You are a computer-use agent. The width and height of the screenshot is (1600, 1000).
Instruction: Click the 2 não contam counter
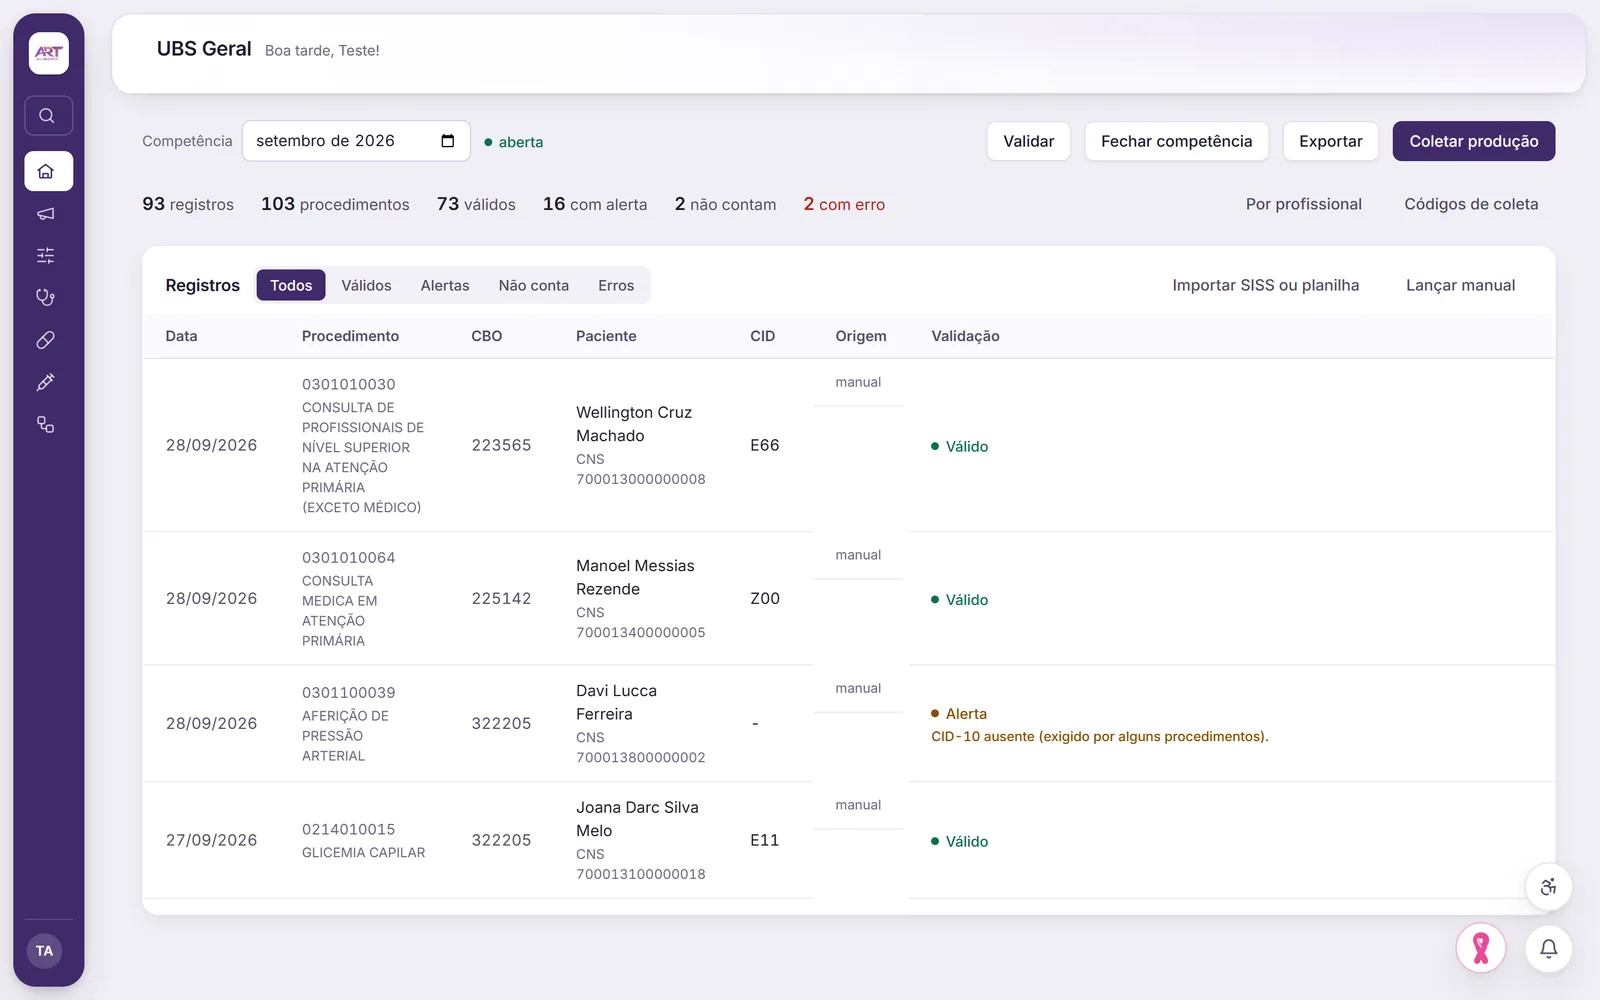[x=725, y=204]
